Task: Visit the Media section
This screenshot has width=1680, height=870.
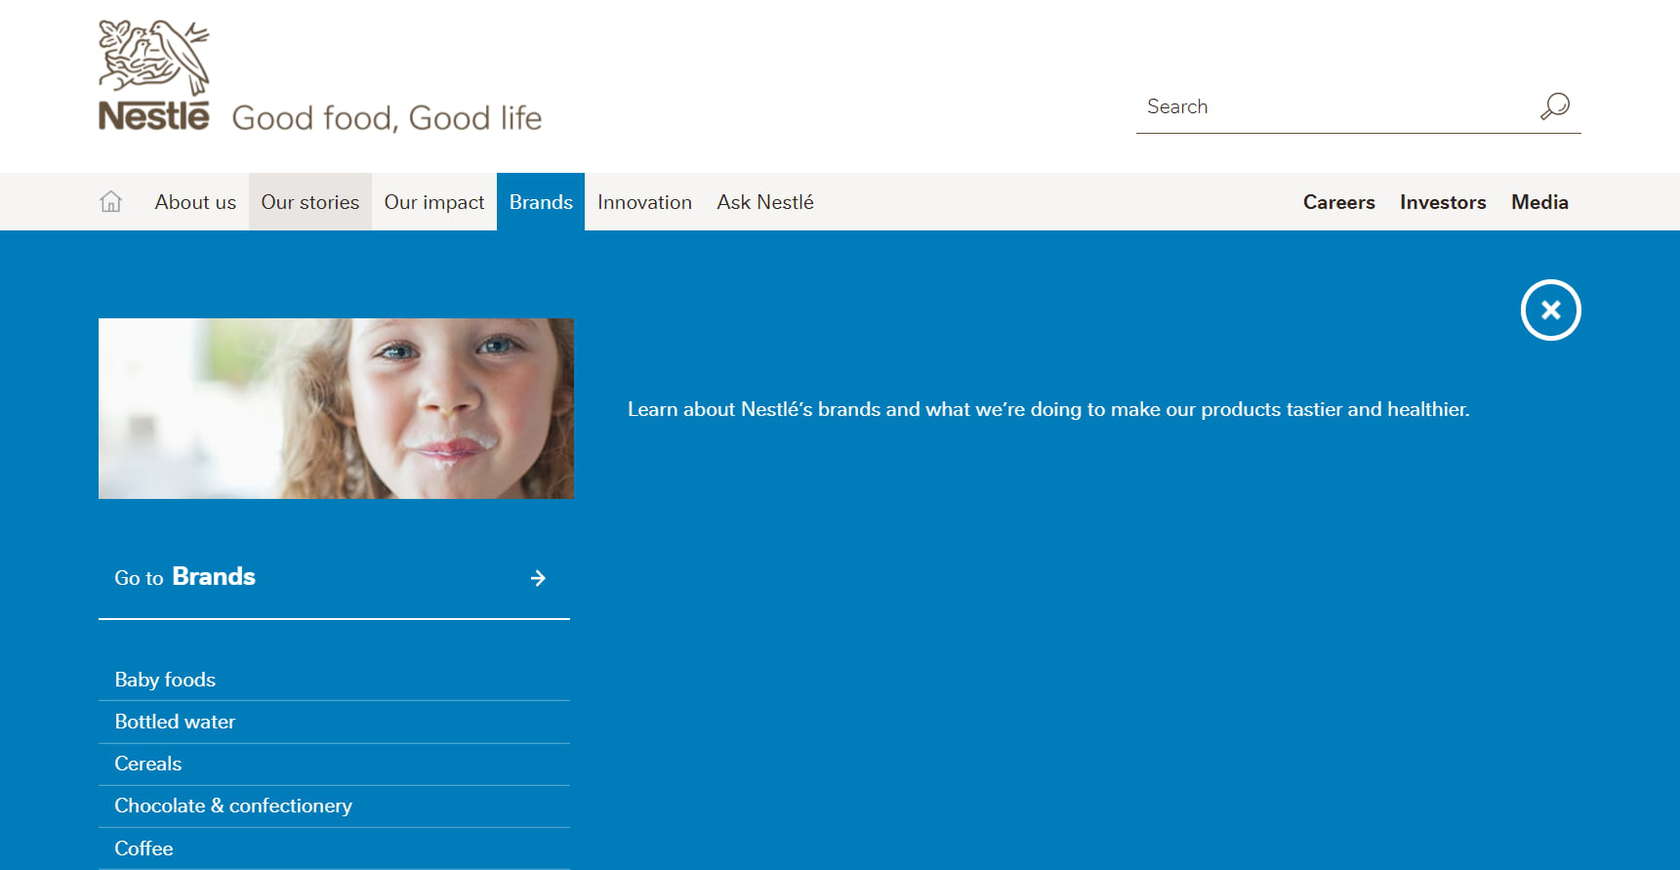Action: (1539, 202)
